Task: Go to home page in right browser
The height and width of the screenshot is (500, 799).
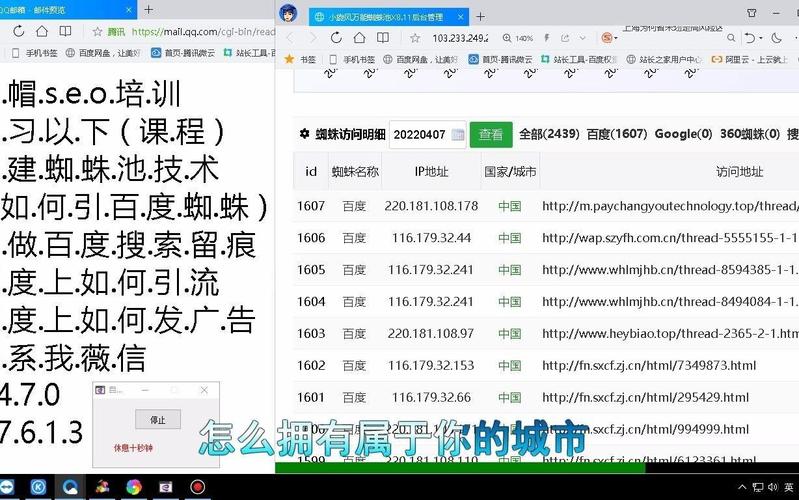Action: point(359,38)
